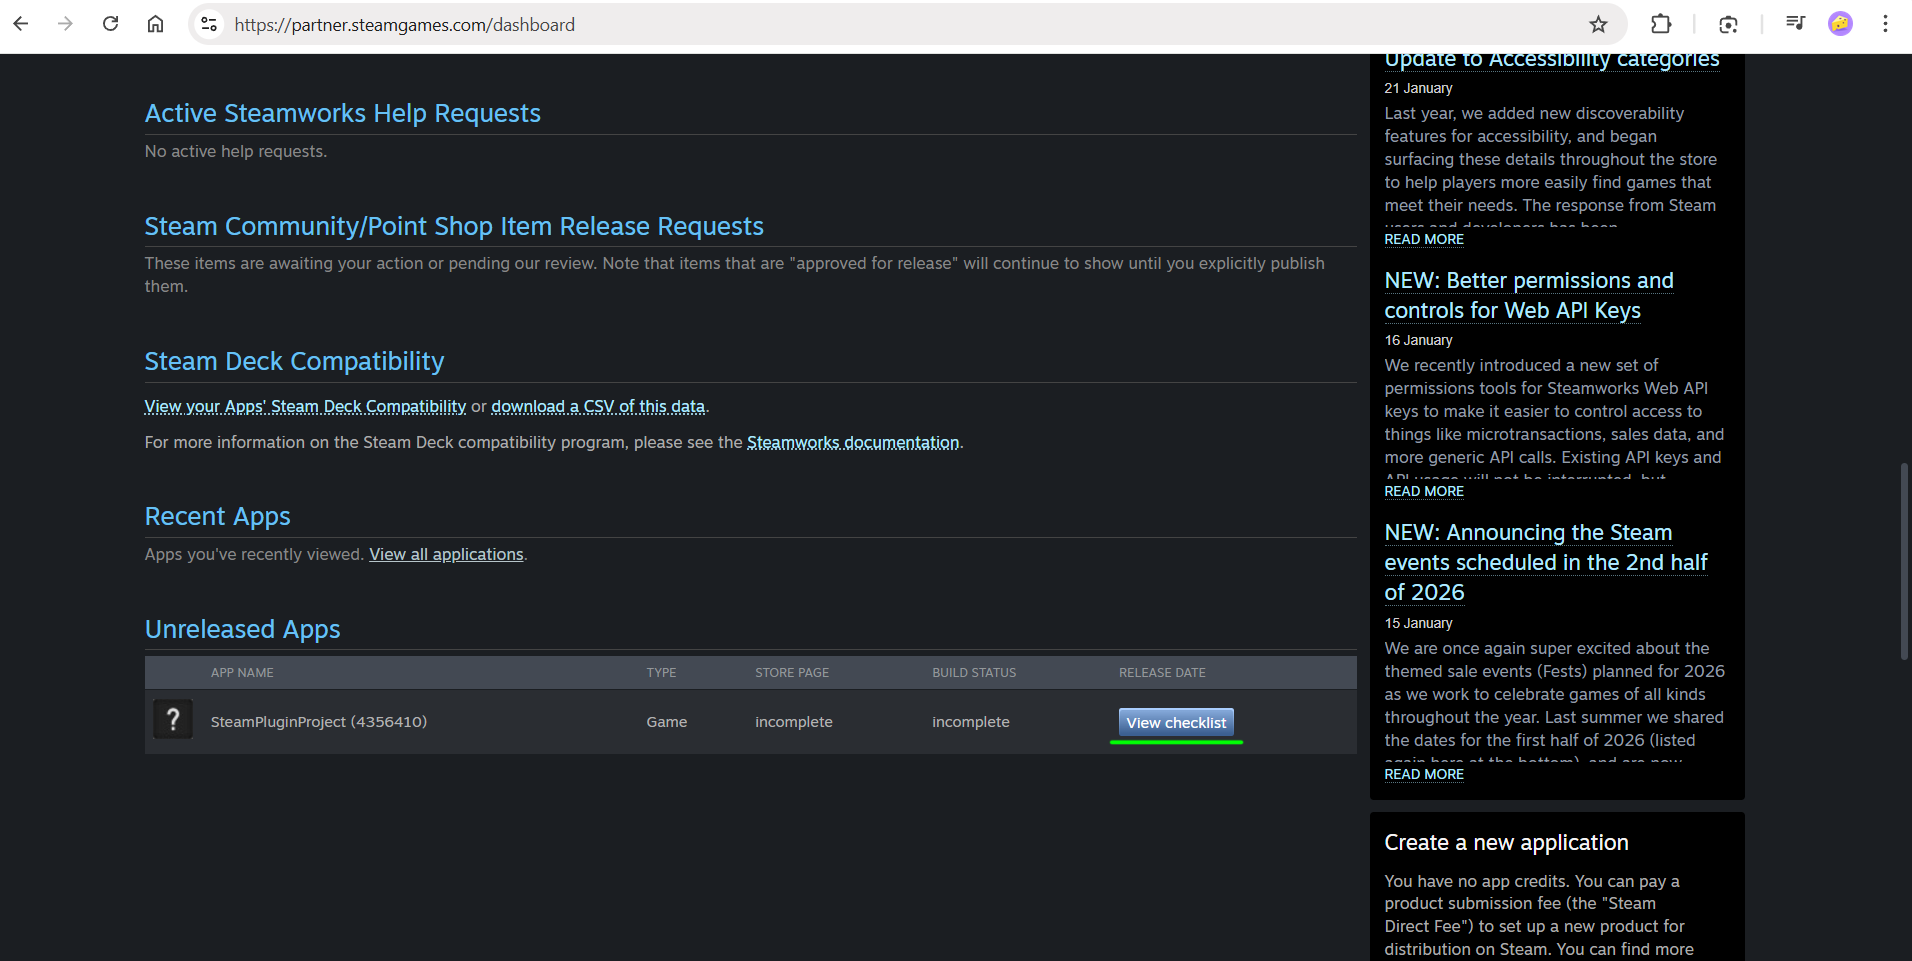Screen dimensions: 1912x961
Task: Open the browser extensions puzzle icon
Action: click(1661, 24)
